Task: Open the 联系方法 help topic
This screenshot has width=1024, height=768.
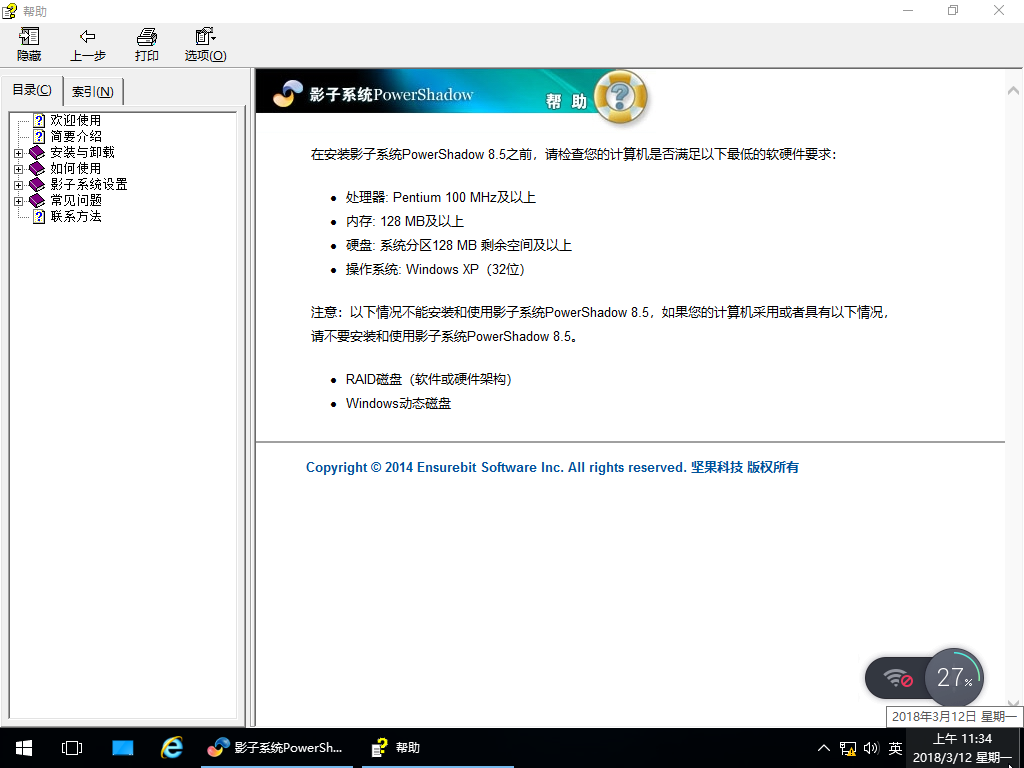Action: [x=76, y=216]
